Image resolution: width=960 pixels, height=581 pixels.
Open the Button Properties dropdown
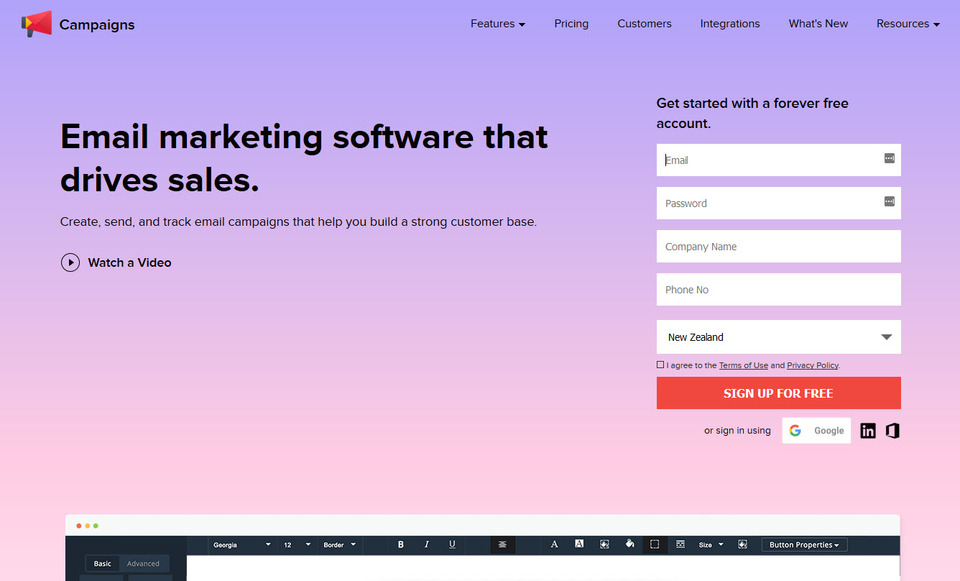(804, 545)
